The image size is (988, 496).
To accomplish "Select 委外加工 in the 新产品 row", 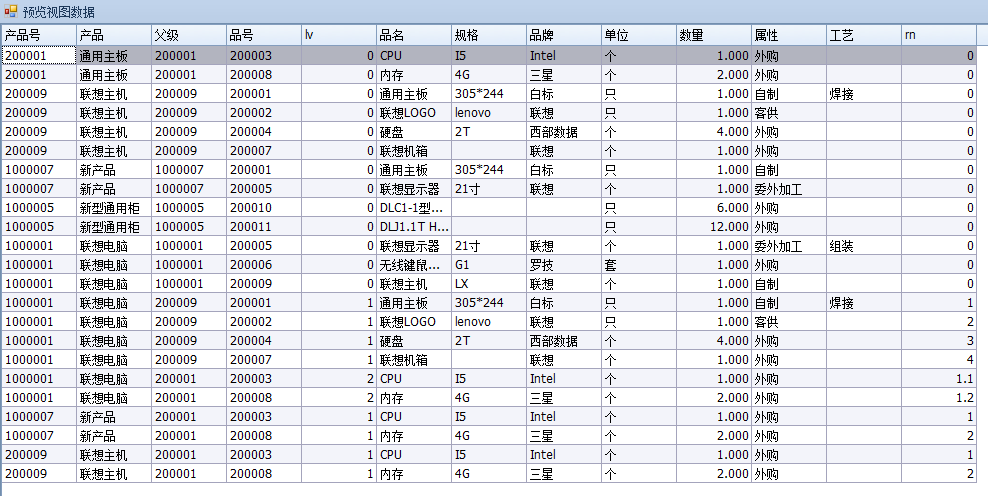I will pyautogui.click(x=789, y=189).
